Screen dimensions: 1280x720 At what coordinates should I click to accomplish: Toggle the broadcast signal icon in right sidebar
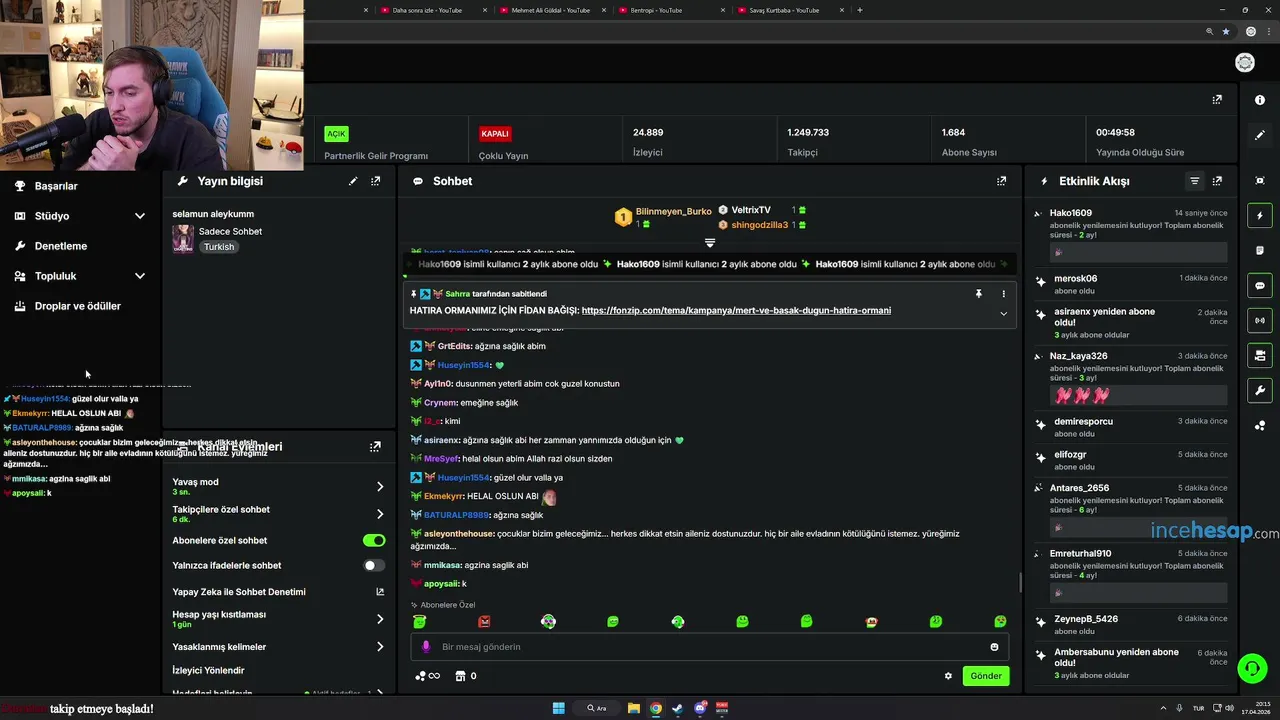(1260, 320)
